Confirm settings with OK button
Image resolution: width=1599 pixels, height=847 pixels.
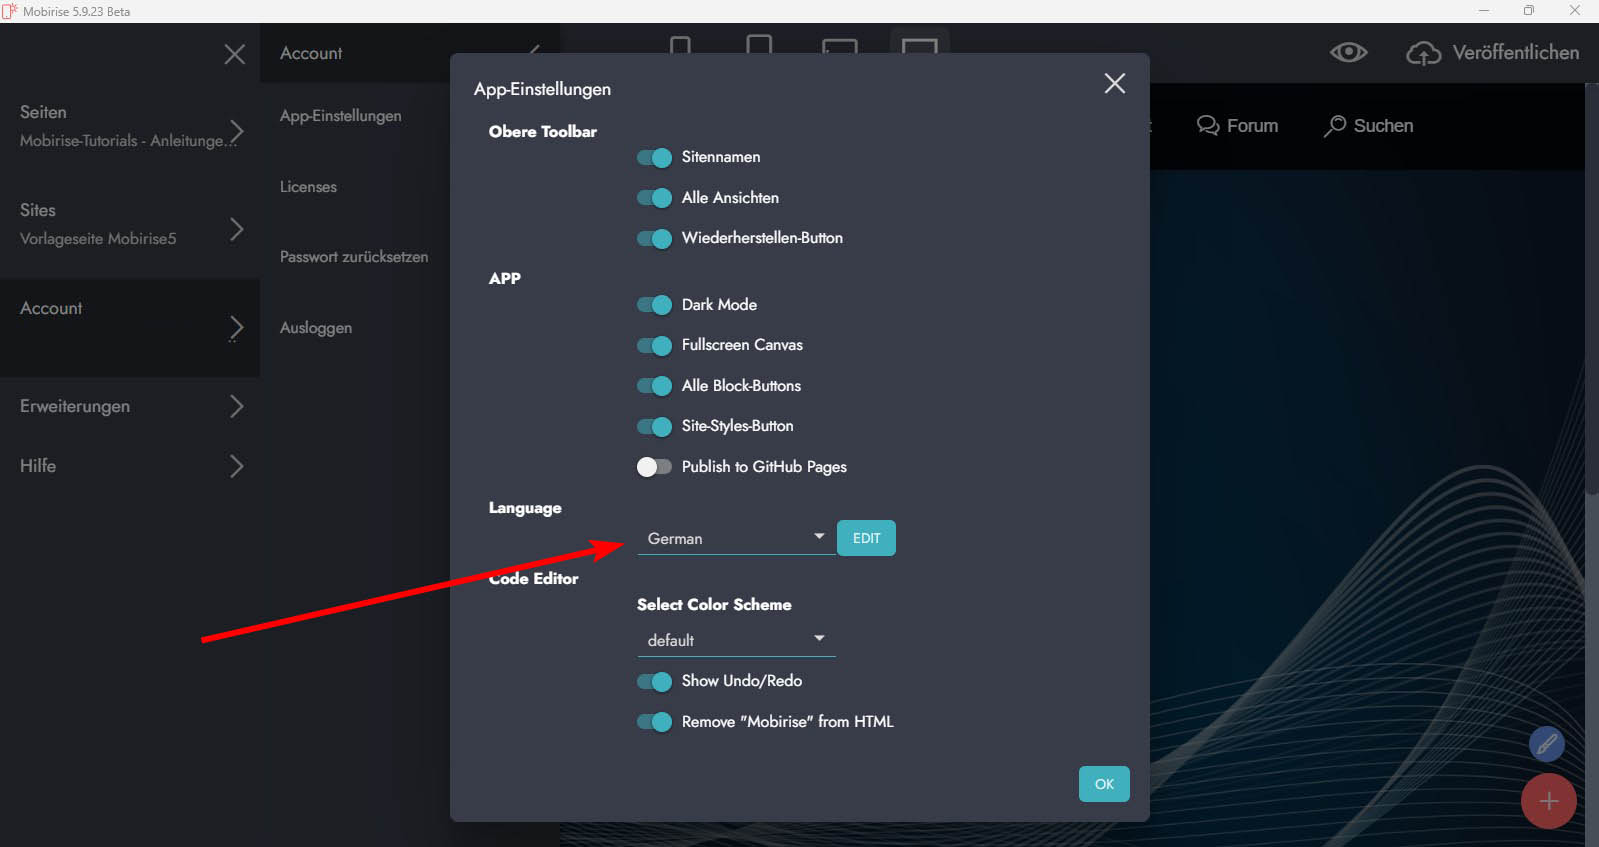pyautogui.click(x=1104, y=784)
